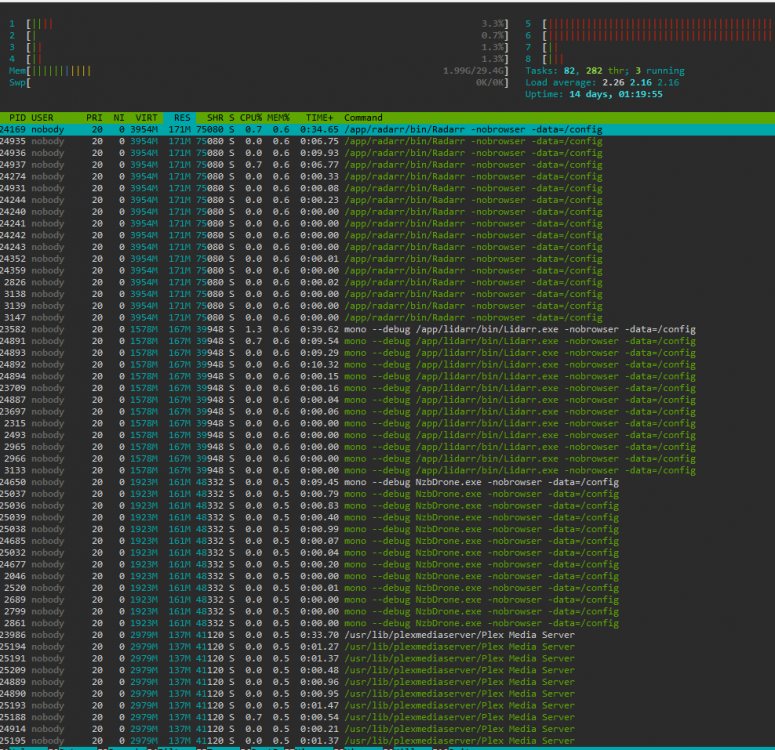Viewport: 775px width, 750px height.
Task: Select the highlighted Radarr process PID 24169
Action: coord(388,130)
